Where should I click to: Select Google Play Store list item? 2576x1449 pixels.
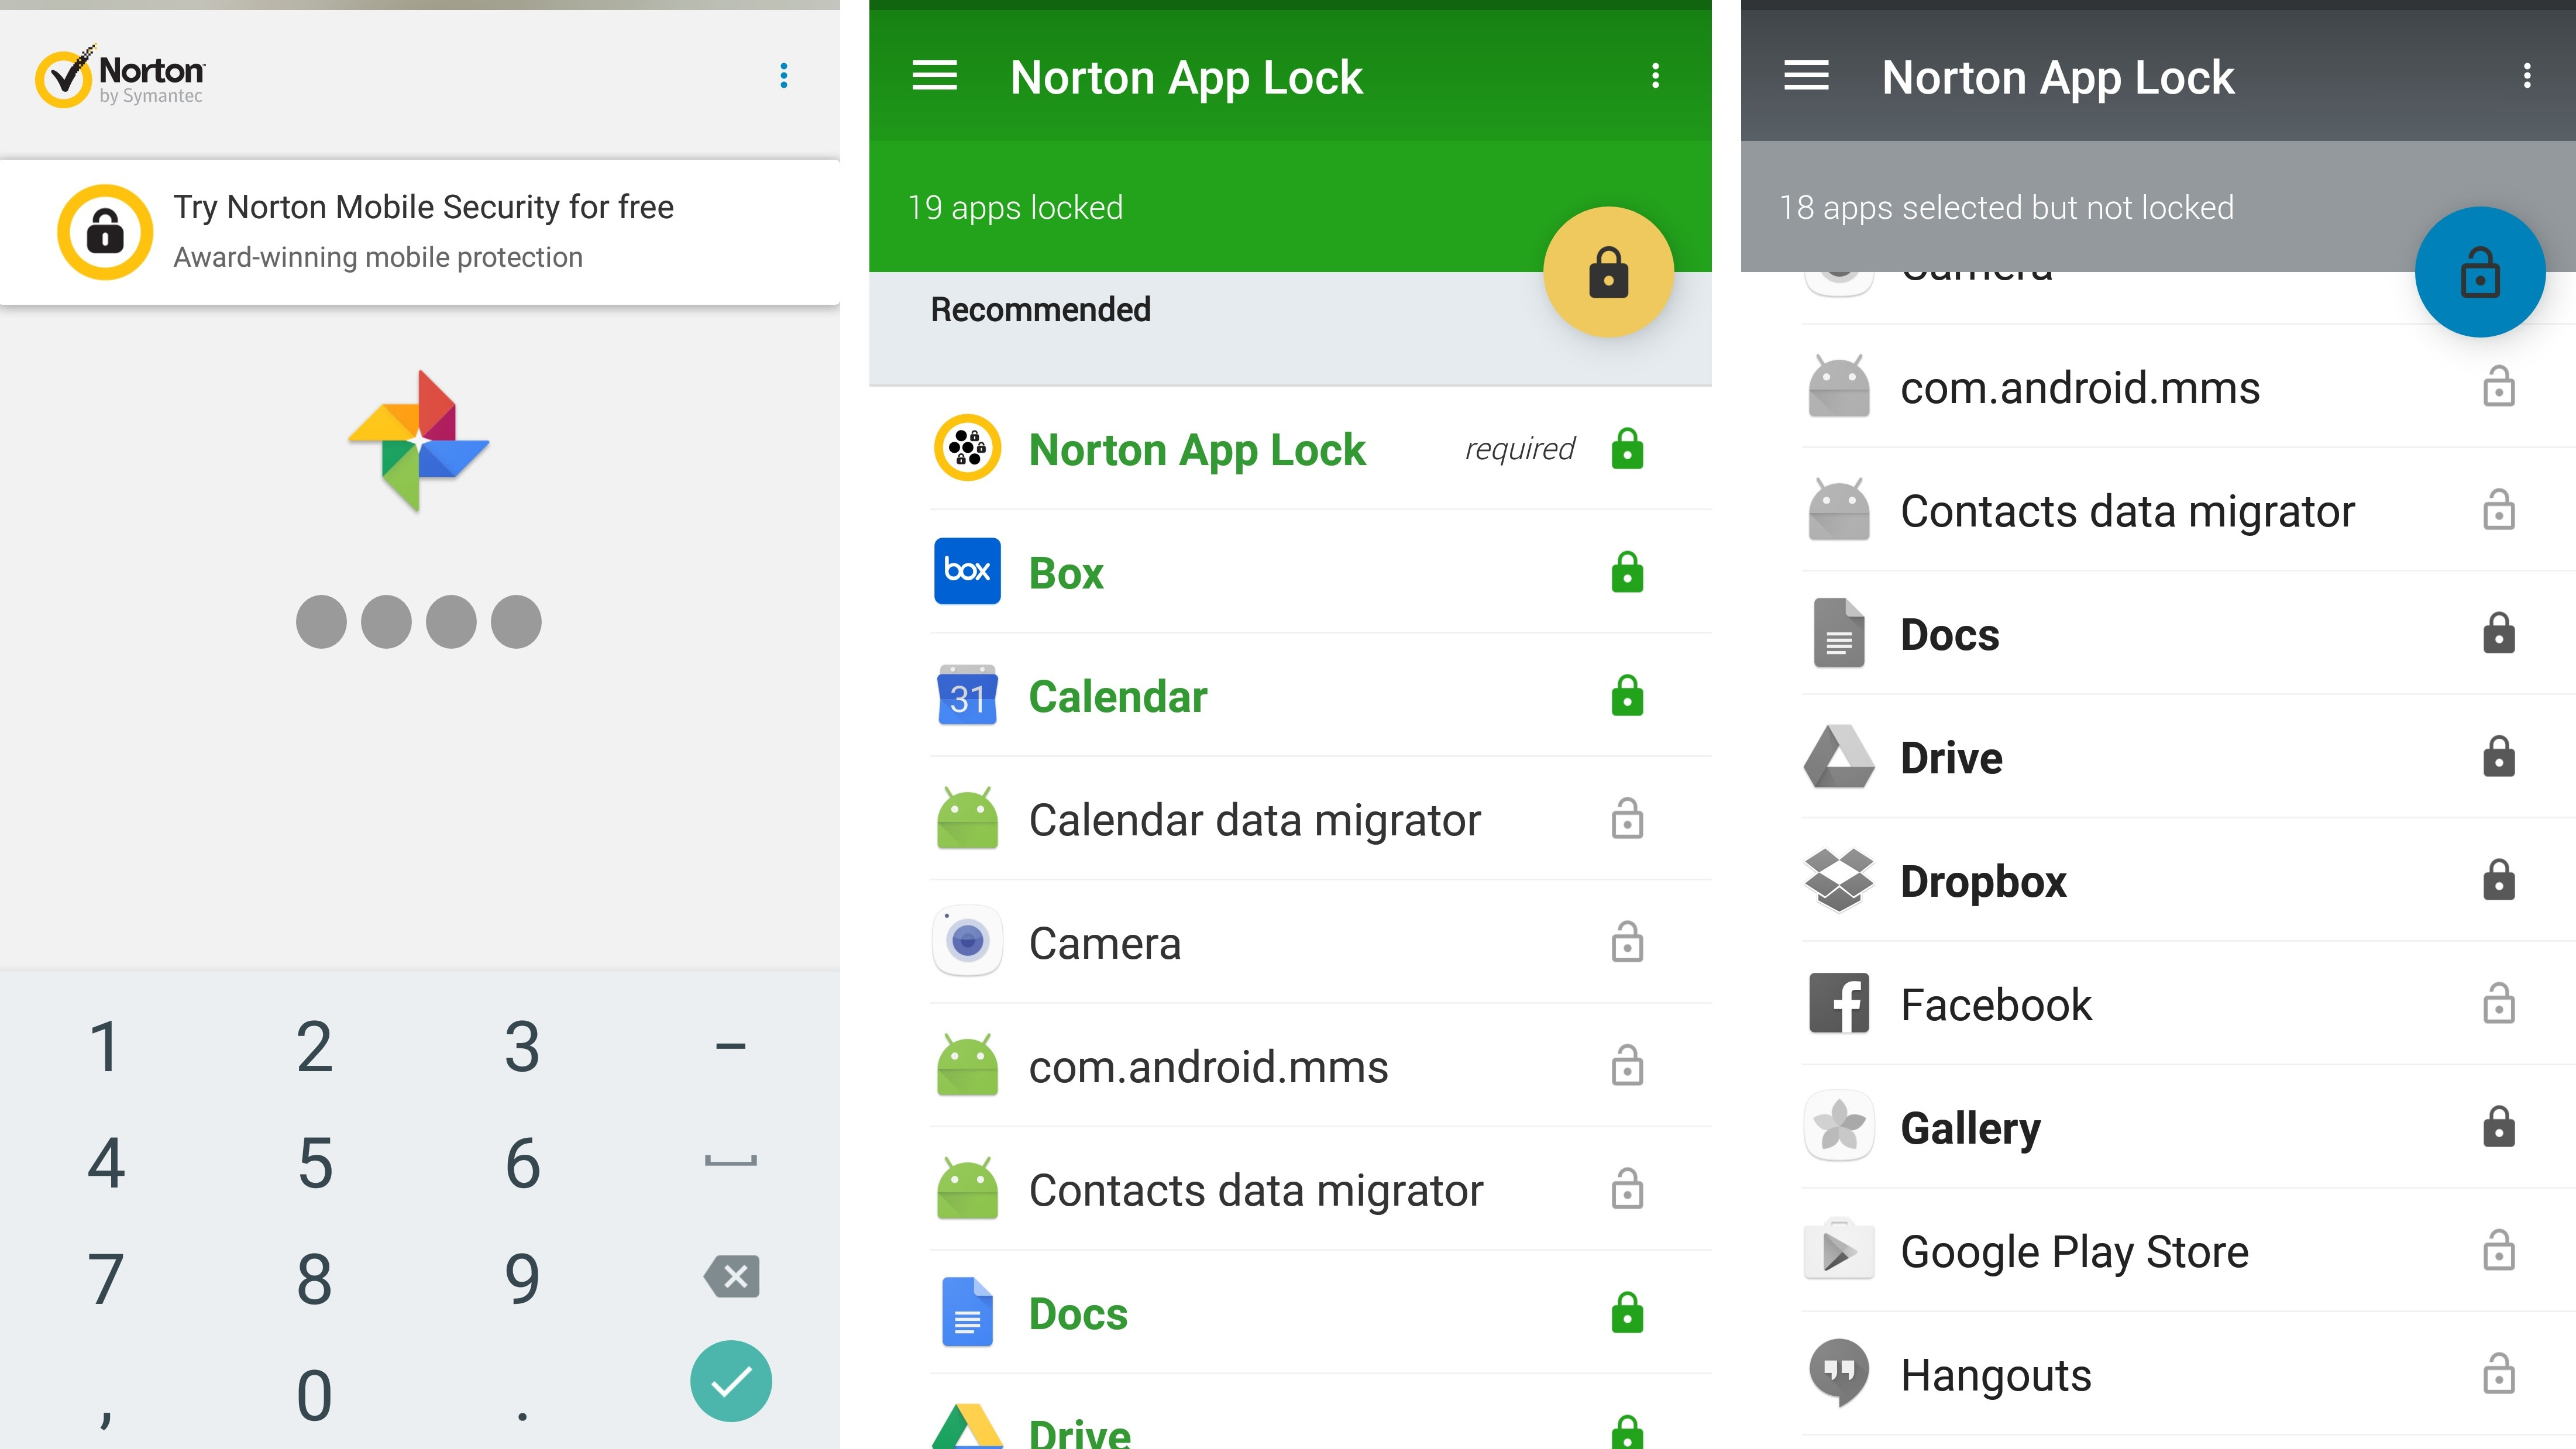pos(2074,1251)
